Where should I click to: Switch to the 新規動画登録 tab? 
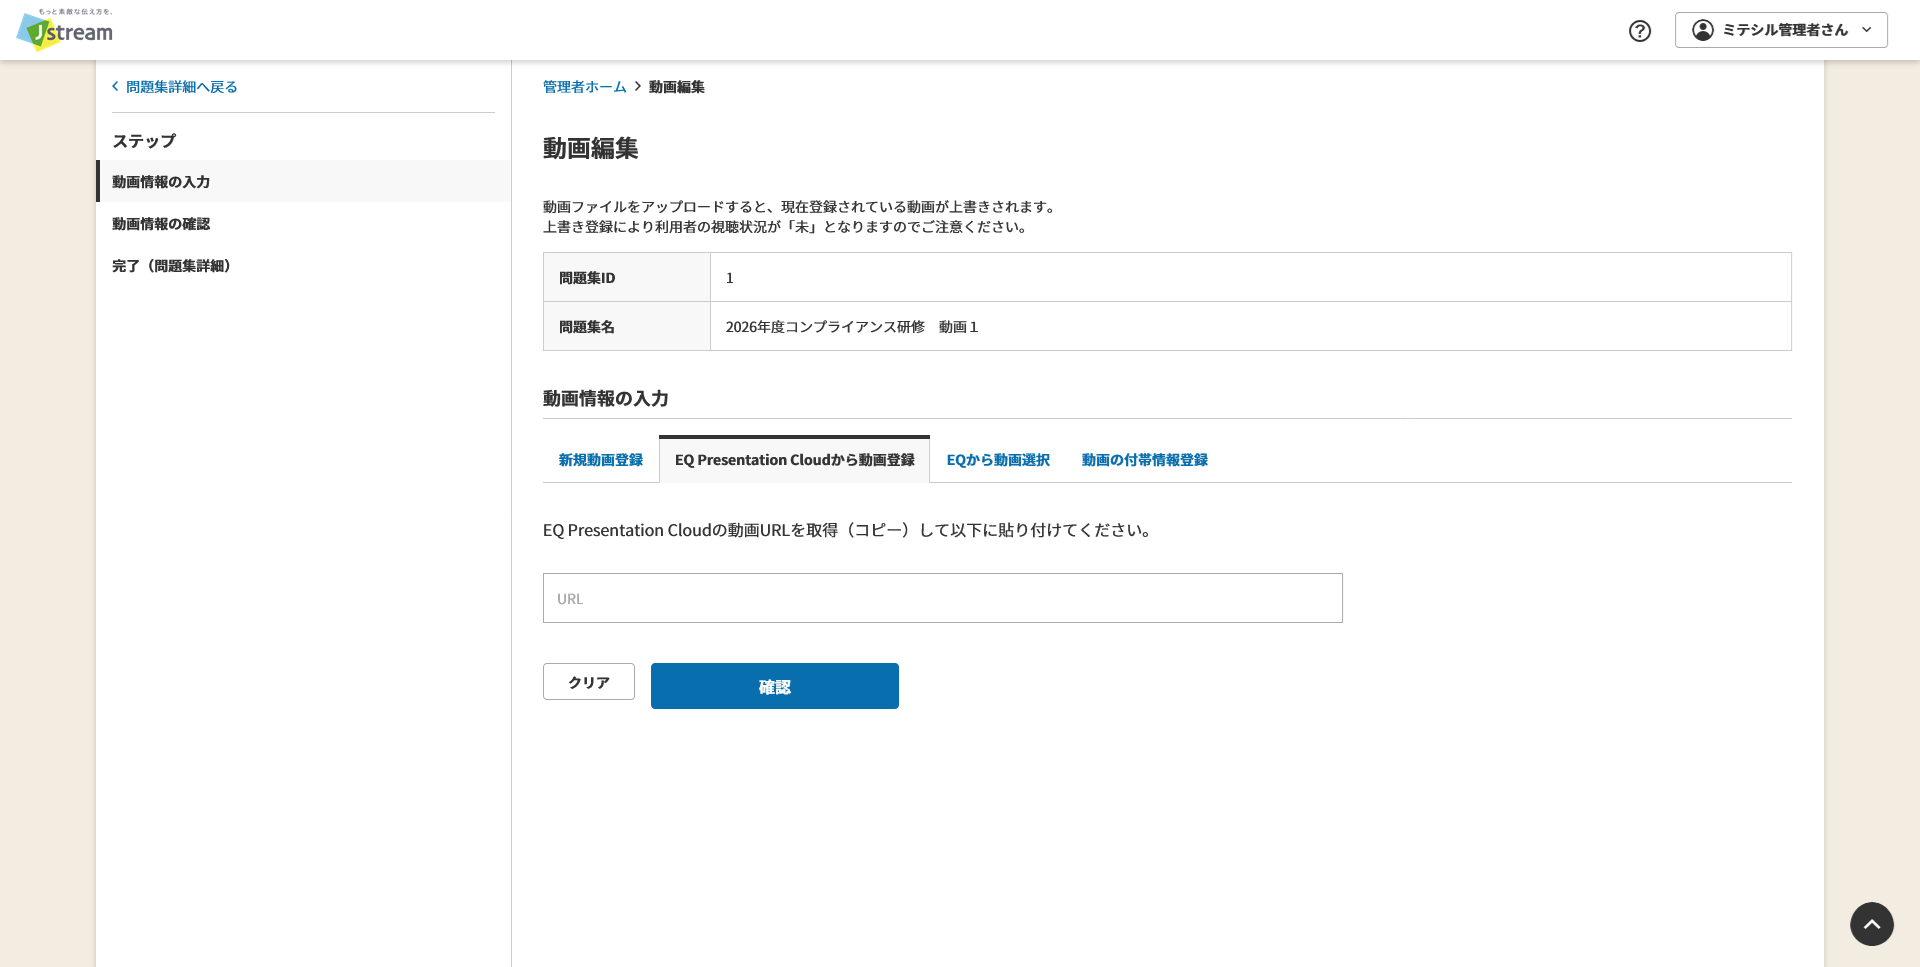click(601, 460)
